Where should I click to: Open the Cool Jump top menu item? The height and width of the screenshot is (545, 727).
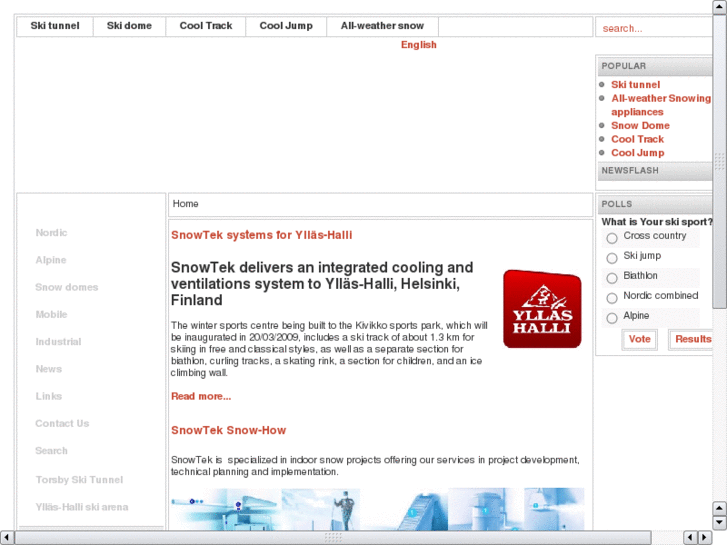(x=286, y=26)
